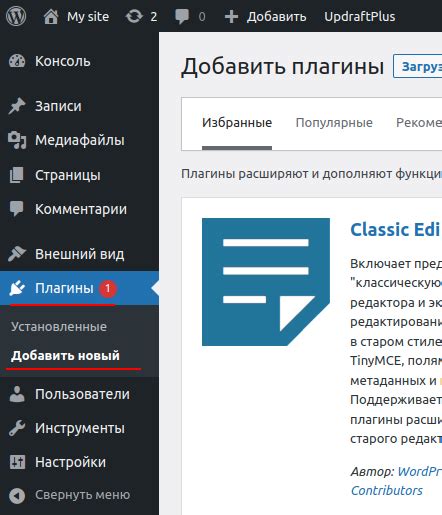This screenshot has height=515, width=442.
Task: Open the Консоль menu item
Action: point(63,61)
